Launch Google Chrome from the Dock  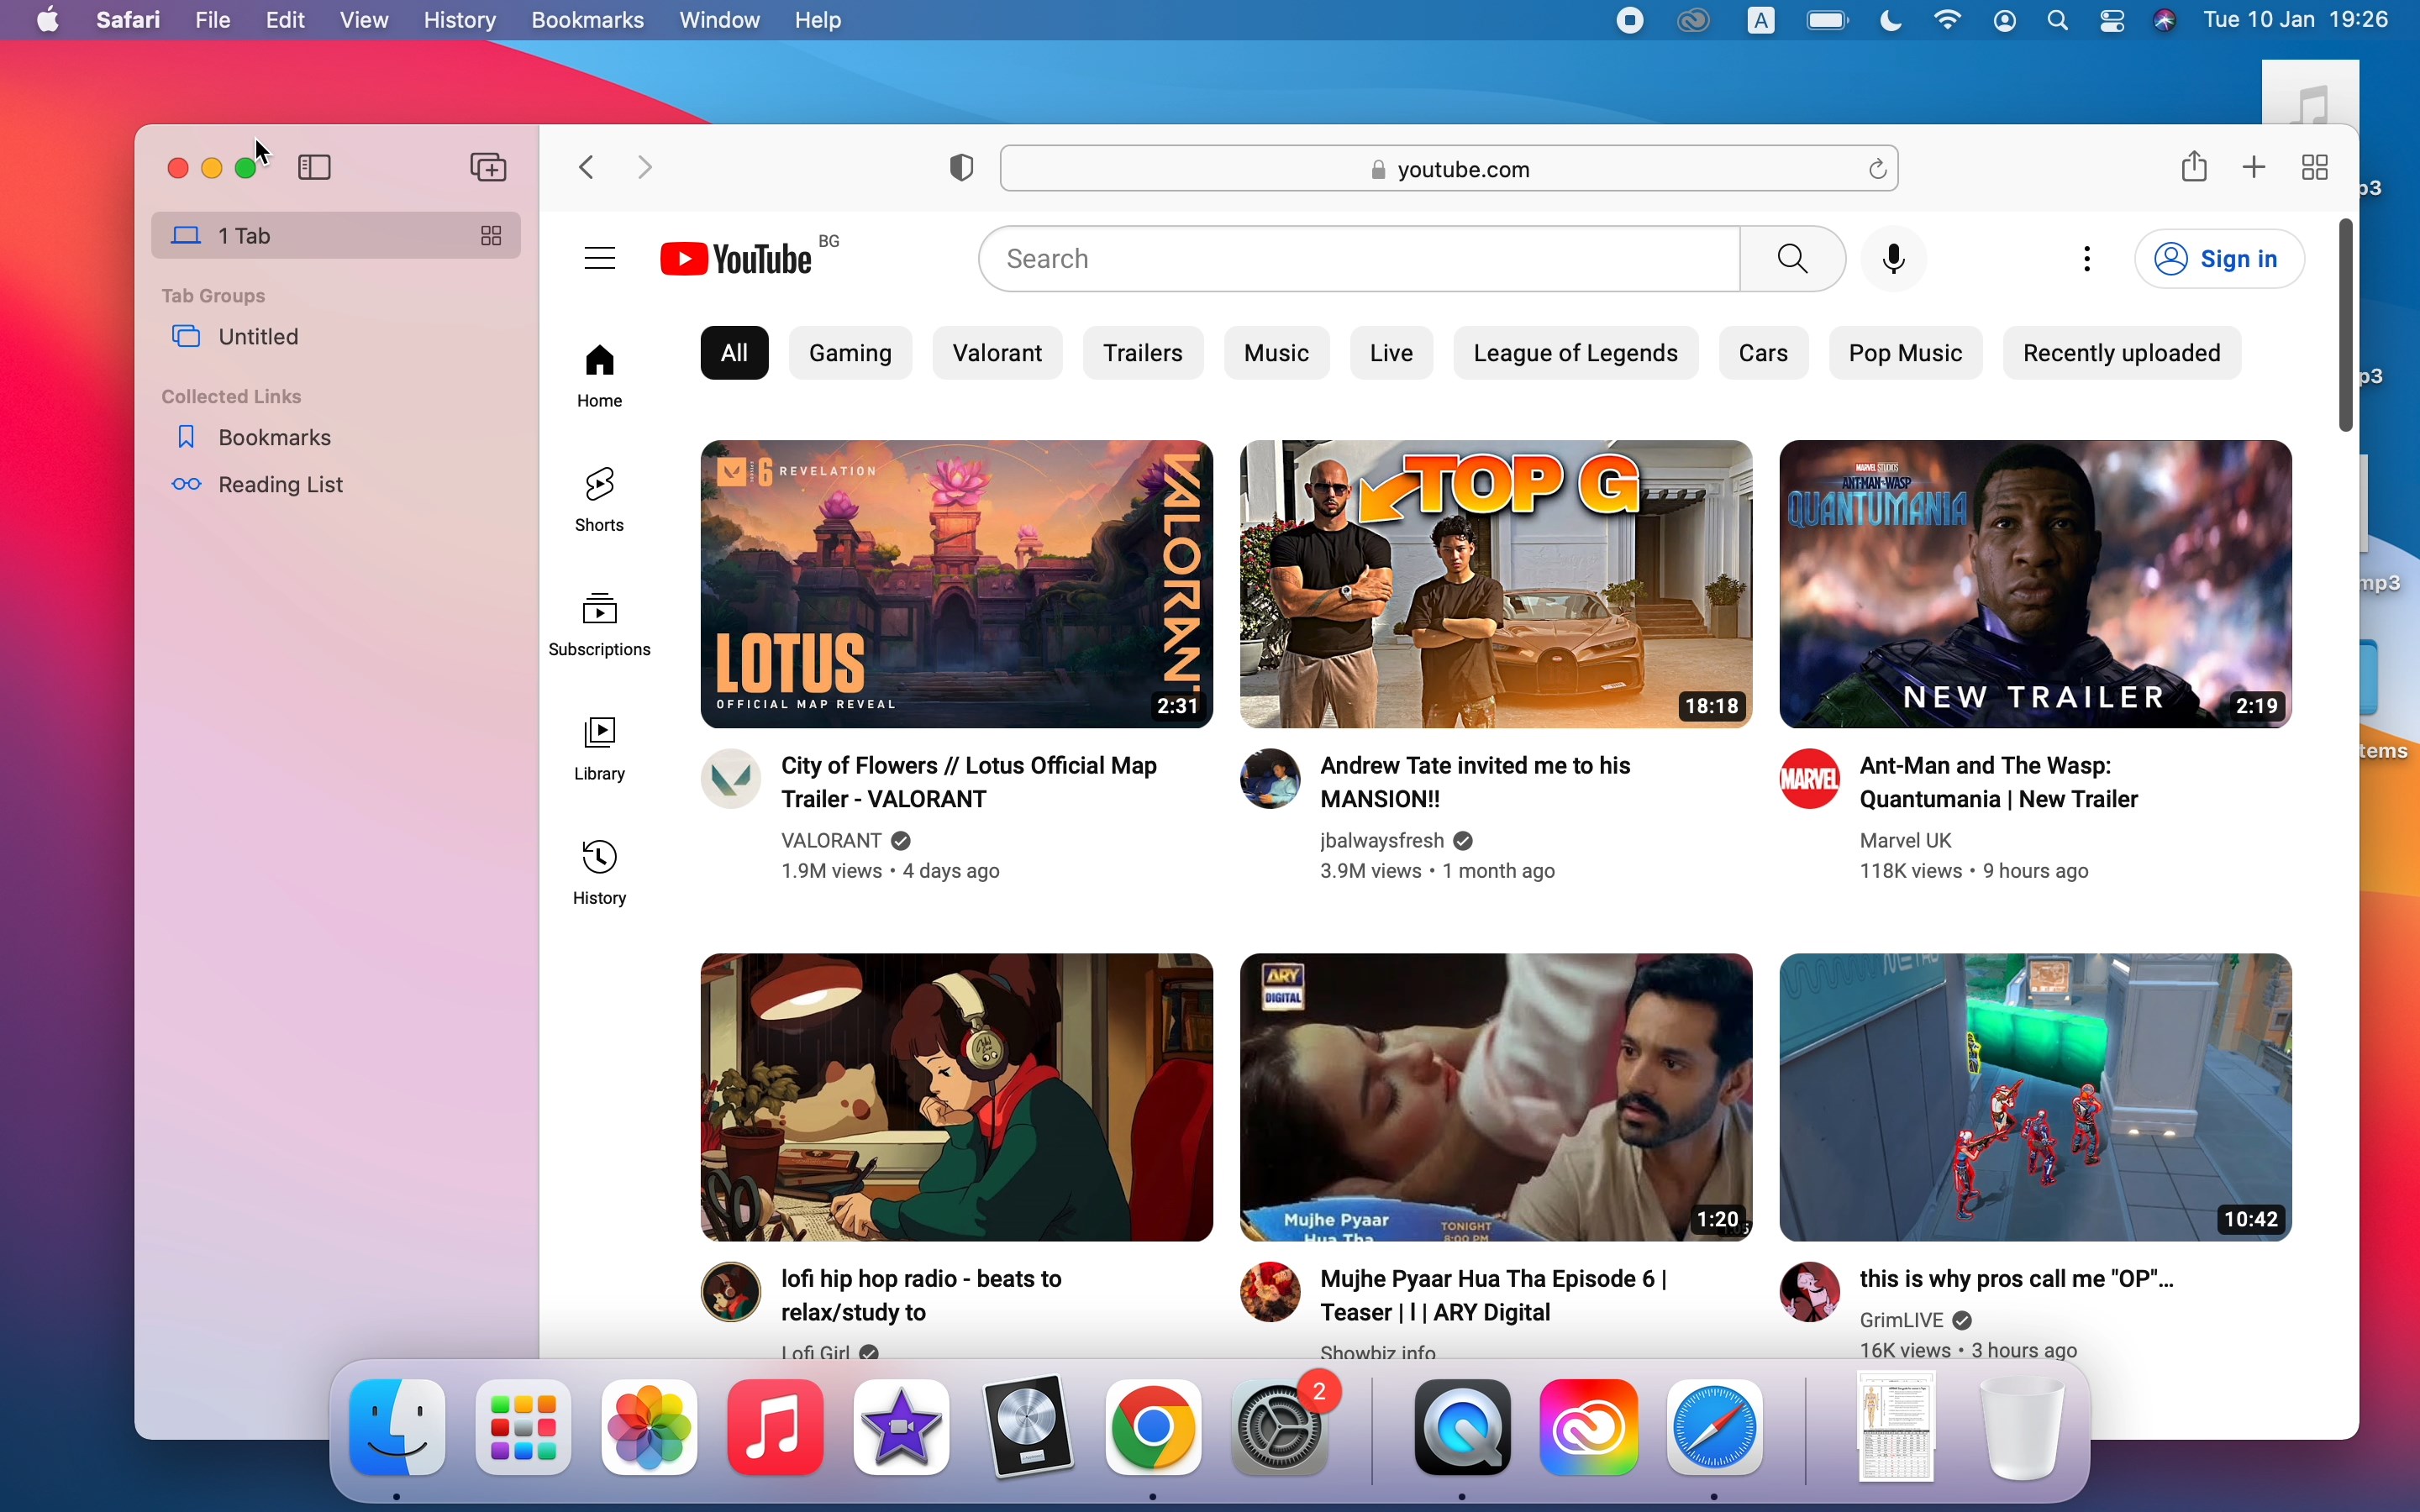tap(1153, 1427)
